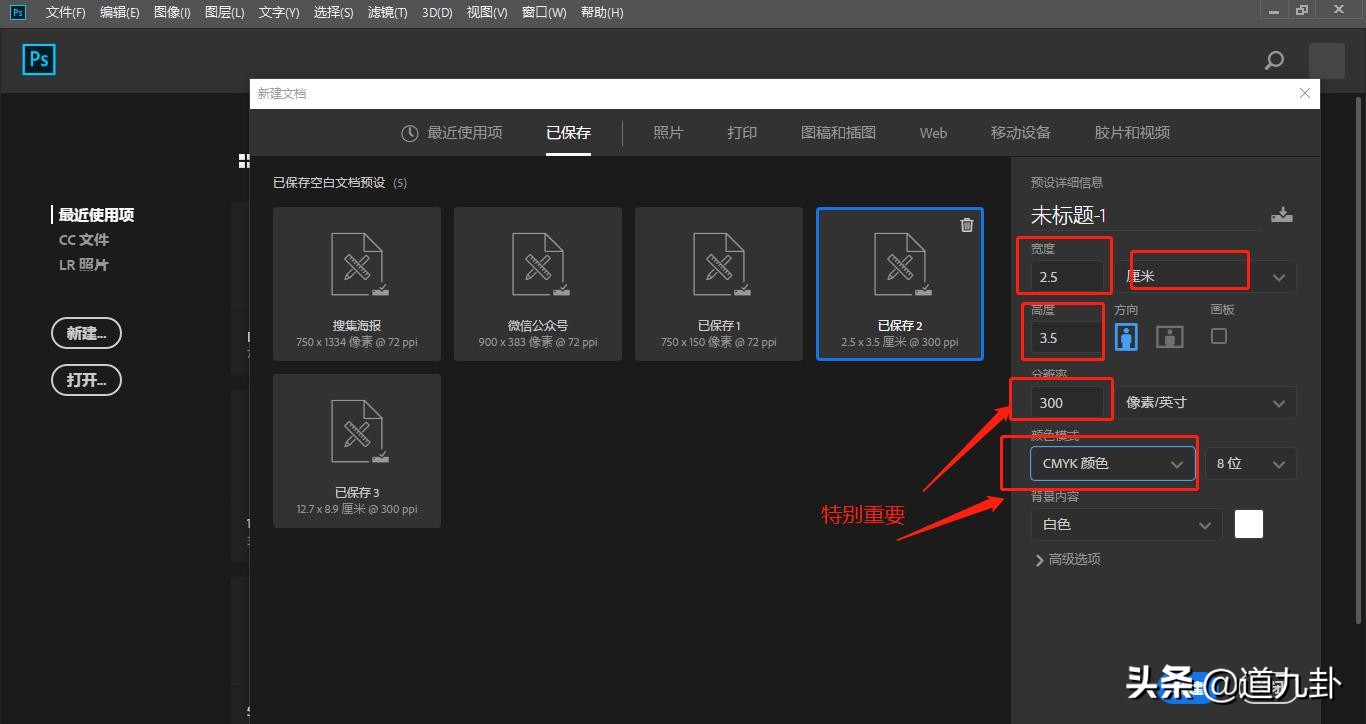Click the save preset icon beside 未标题-1
The width and height of the screenshot is (1366, 724).
(1281, 214)
